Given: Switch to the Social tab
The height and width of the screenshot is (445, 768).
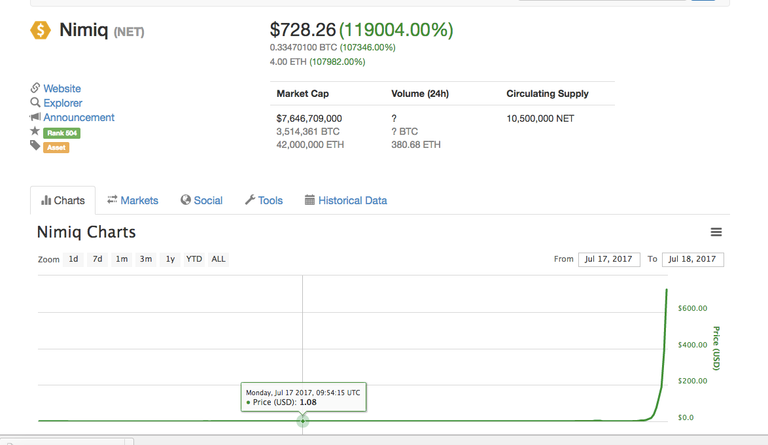Looking at the screenshot, I should (x=202, y=200).
